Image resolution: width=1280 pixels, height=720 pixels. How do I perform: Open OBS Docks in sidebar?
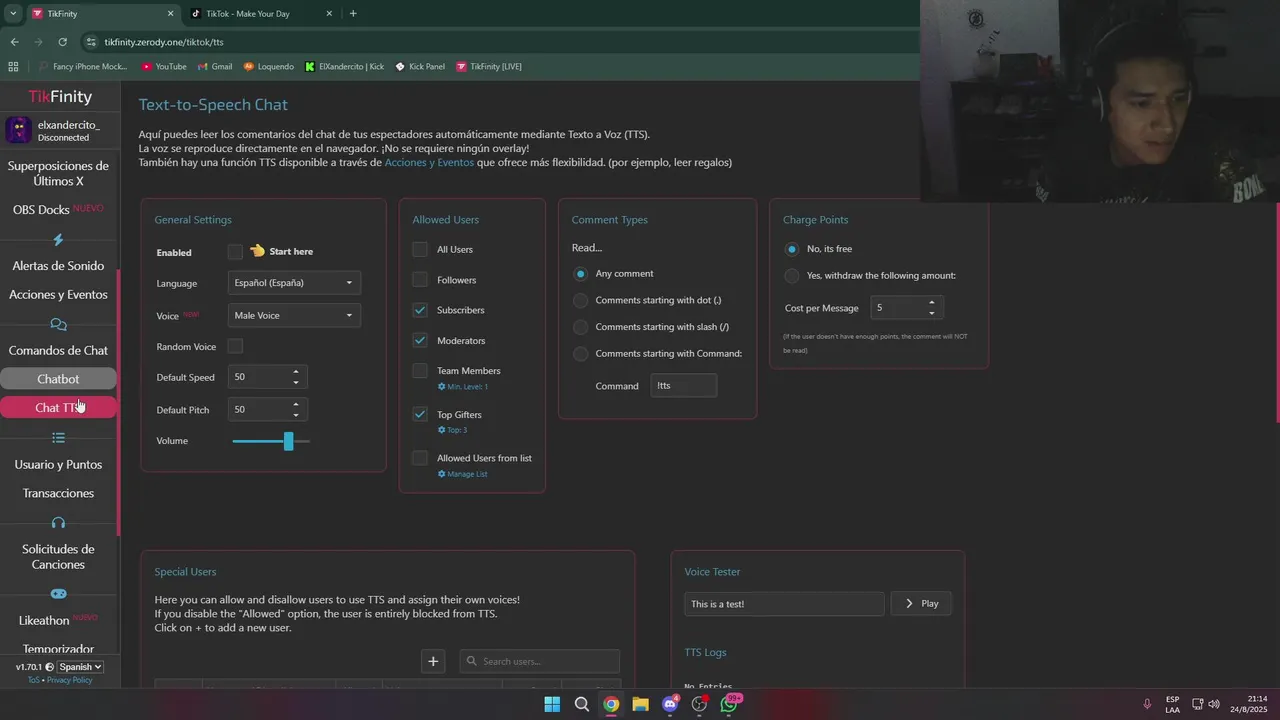[58, 210]
